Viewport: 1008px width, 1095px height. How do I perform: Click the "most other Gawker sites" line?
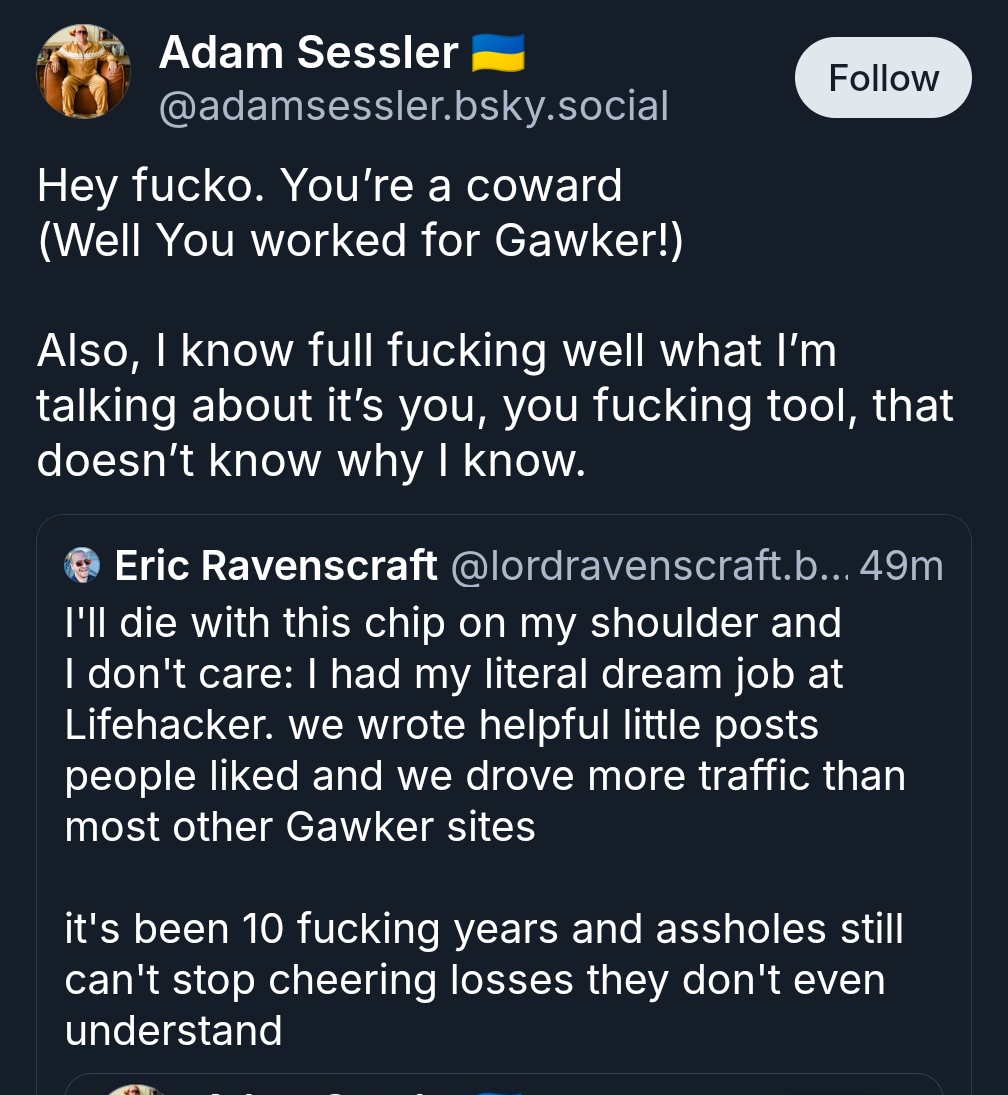(x=300, y=827)
